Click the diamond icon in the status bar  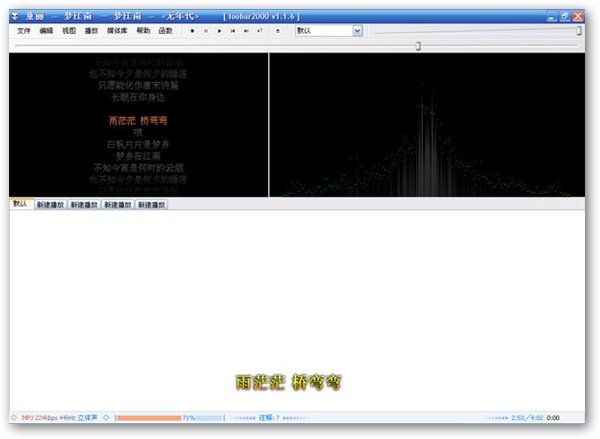coord(106,418)
